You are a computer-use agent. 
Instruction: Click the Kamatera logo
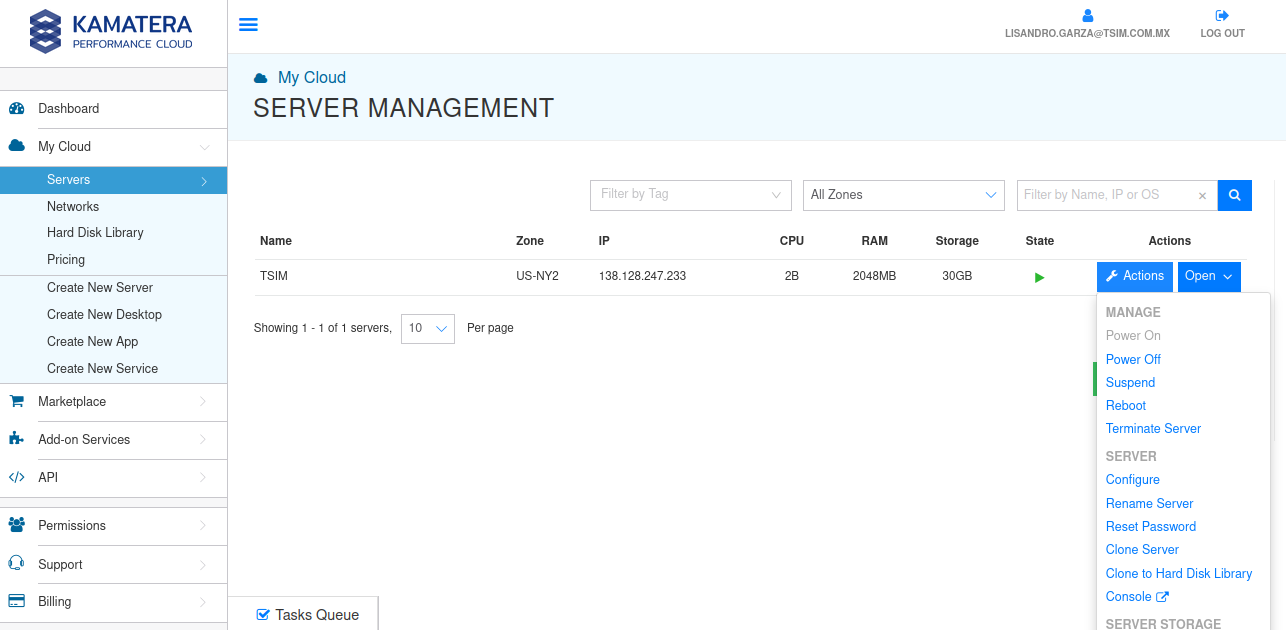click(x=112, y=31)
